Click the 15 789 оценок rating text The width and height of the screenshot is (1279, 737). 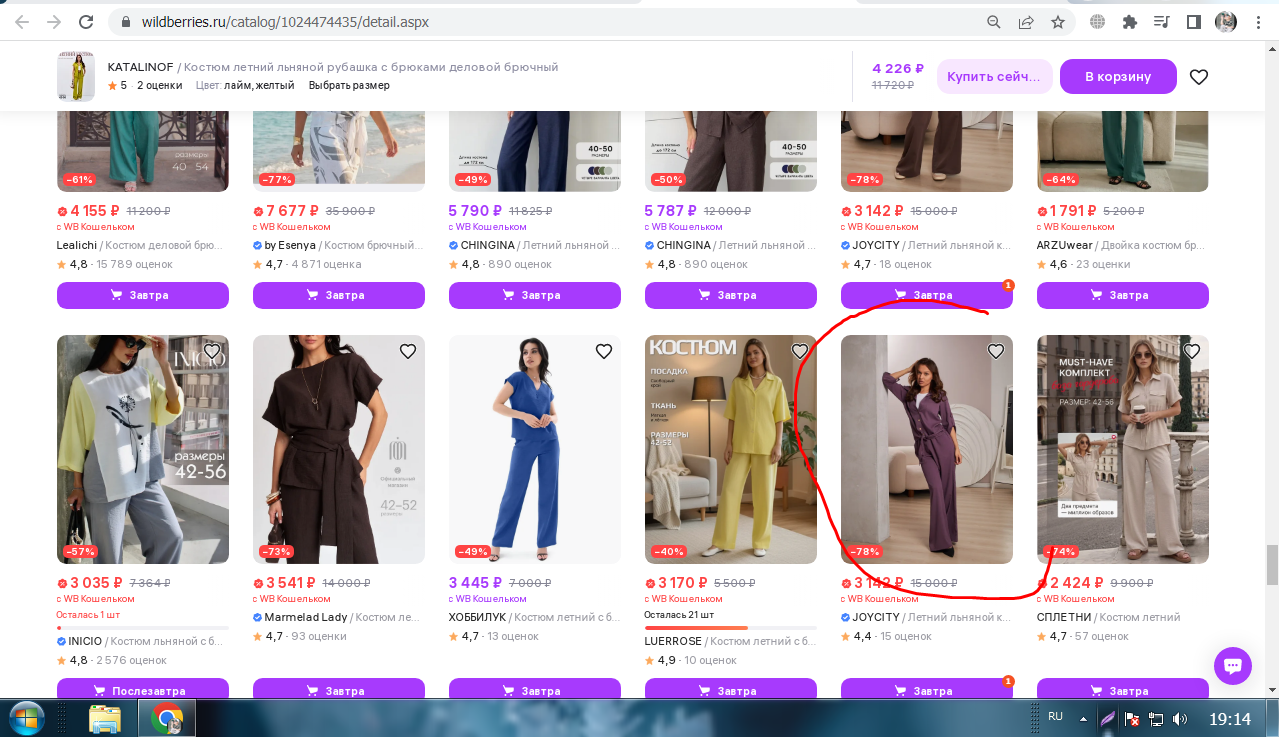[132, 264]
